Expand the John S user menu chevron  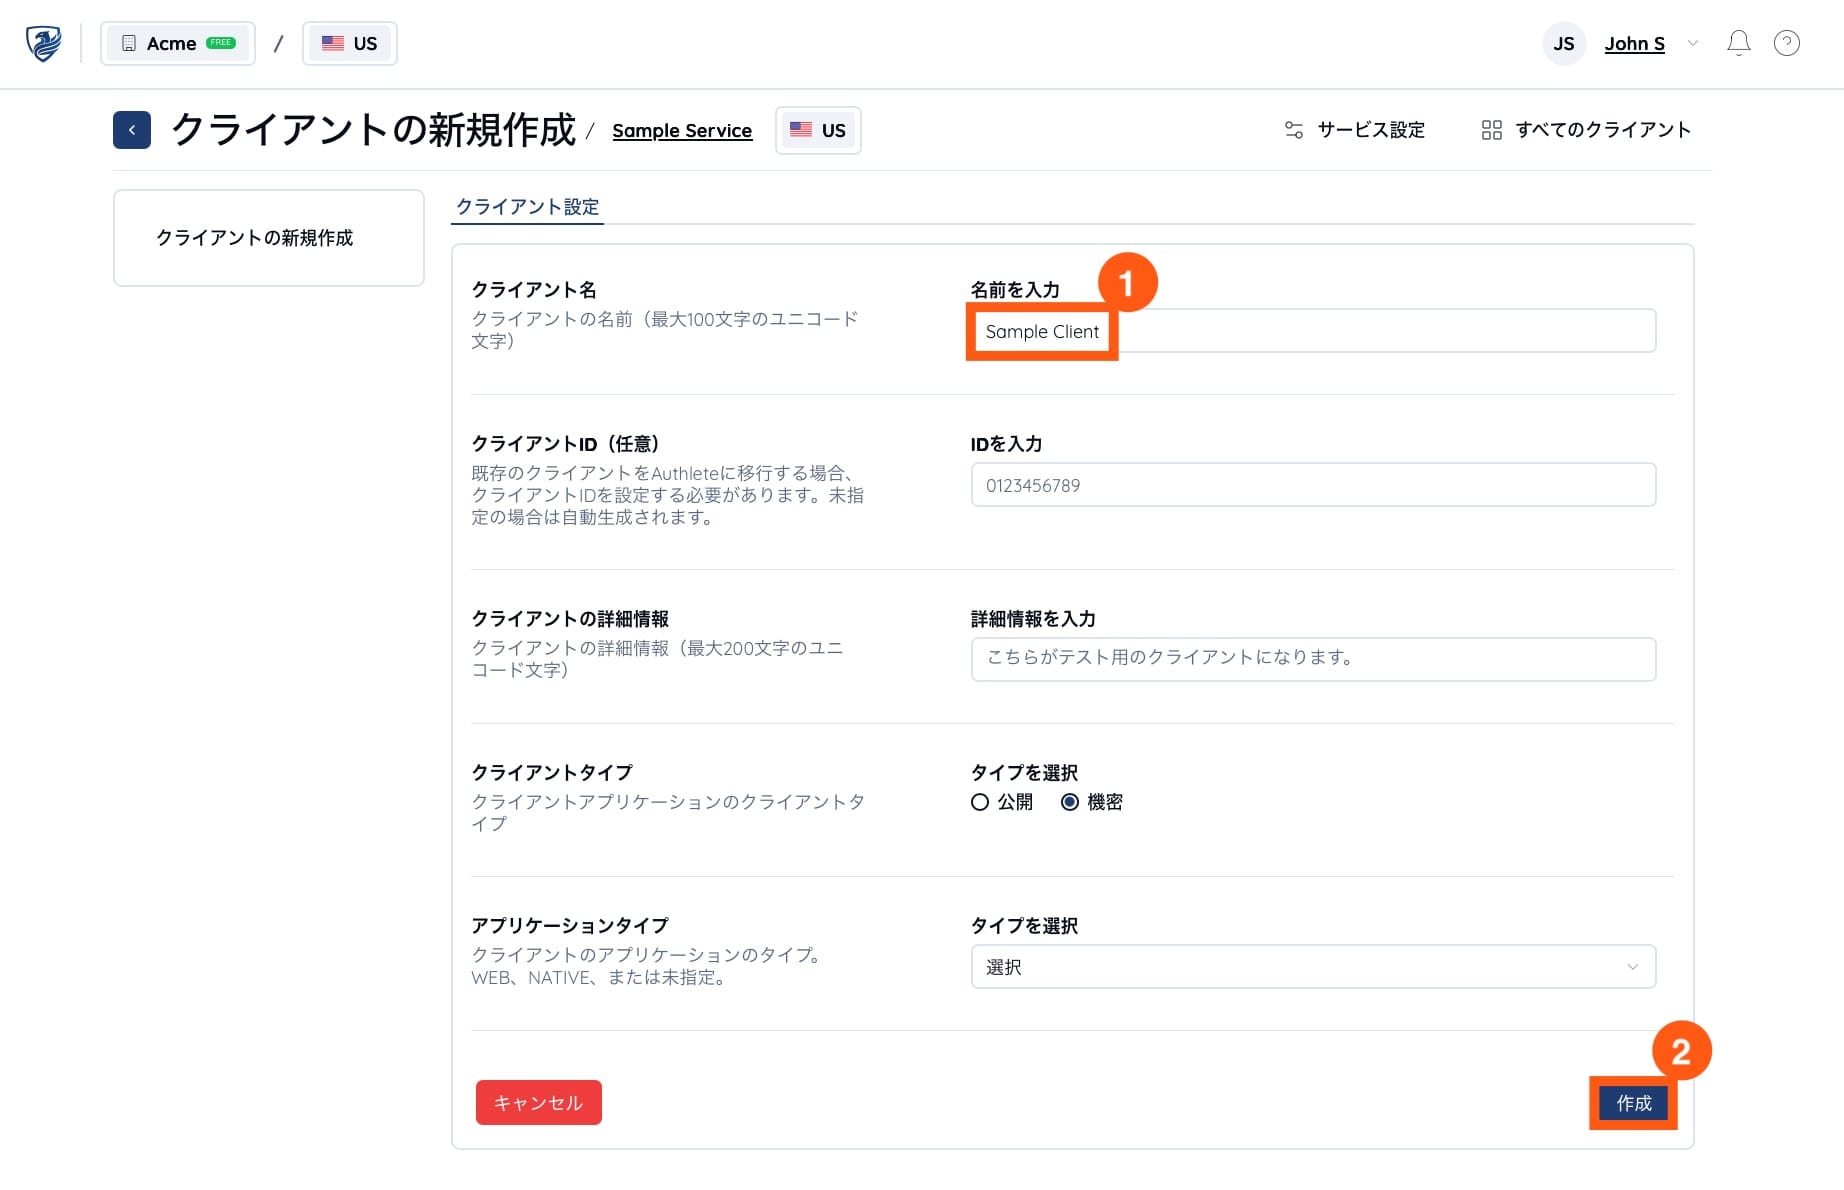(1692, 44)
